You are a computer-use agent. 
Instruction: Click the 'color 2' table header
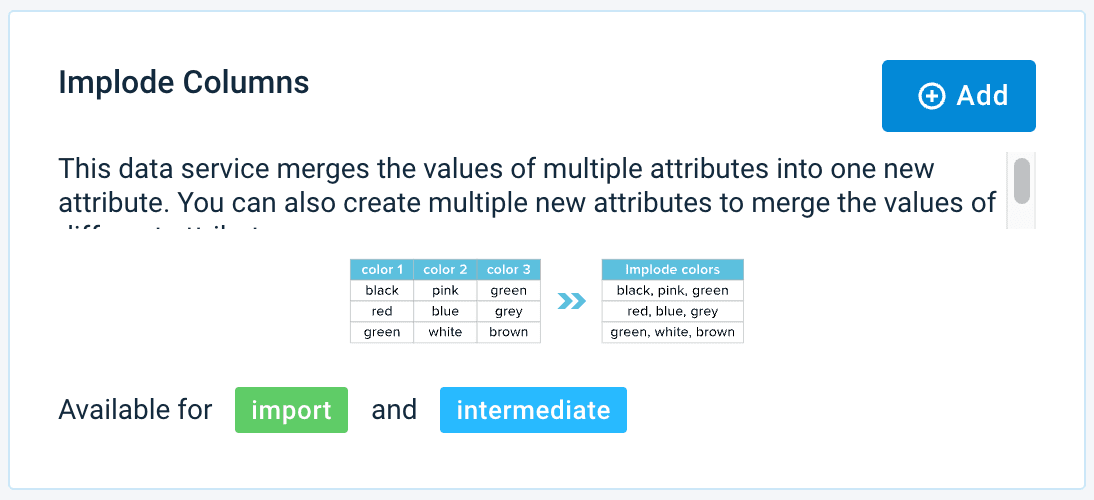445,270
